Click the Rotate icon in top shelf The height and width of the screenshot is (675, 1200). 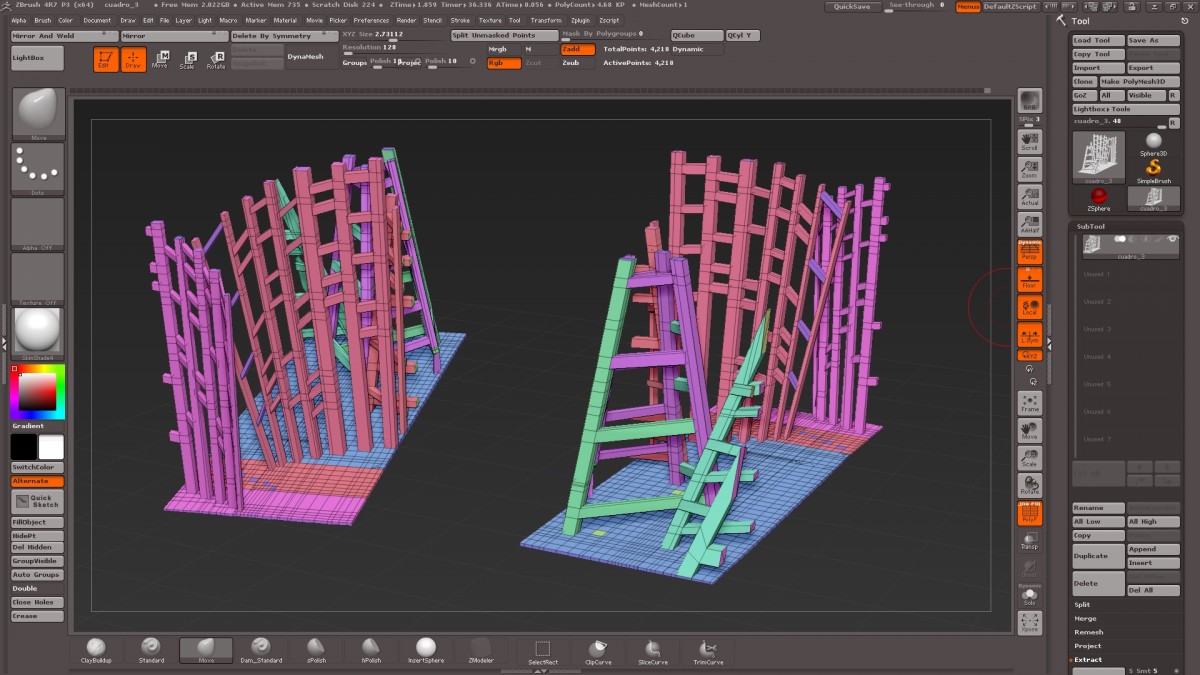point(216,60)
